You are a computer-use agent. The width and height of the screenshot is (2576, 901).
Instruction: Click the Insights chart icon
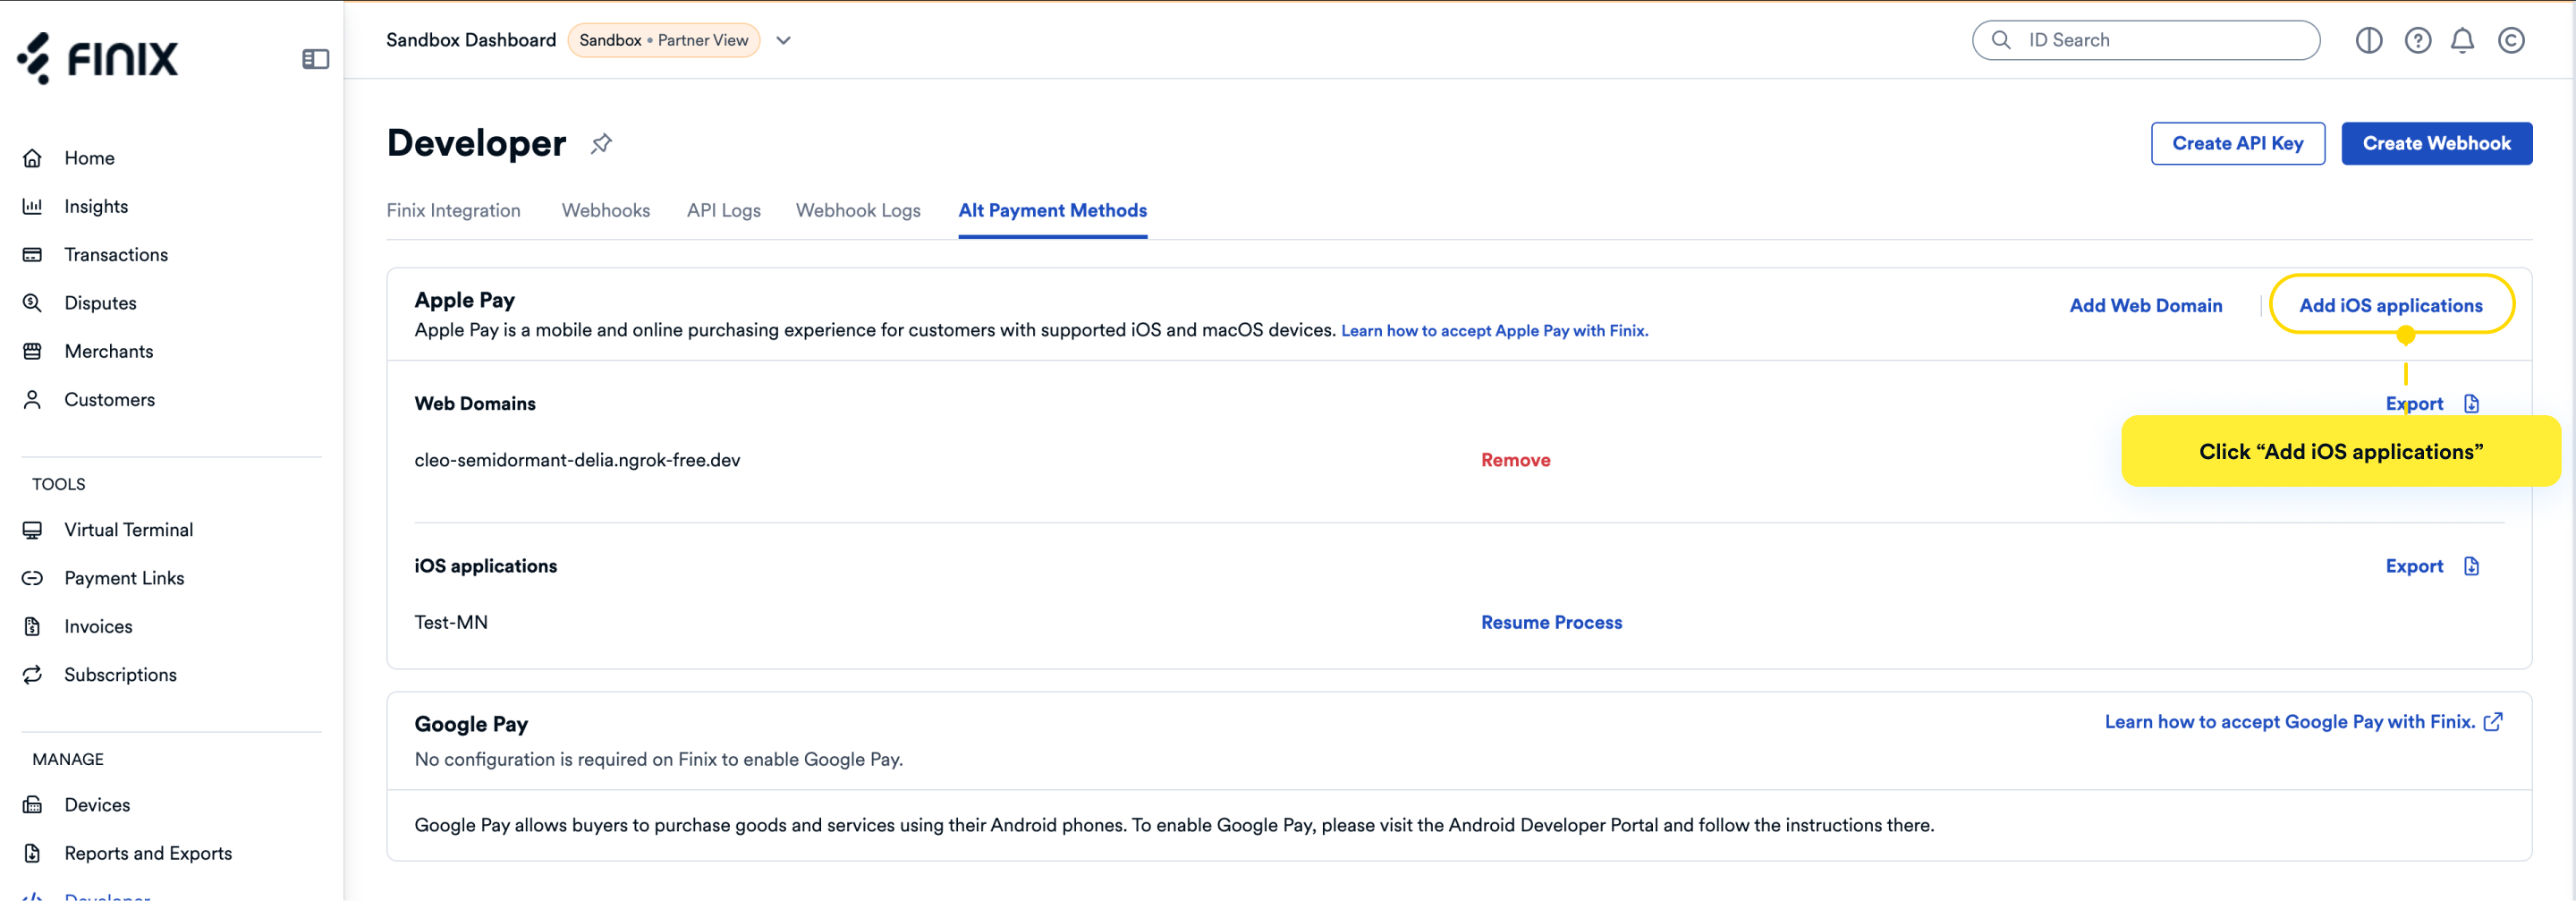pyautogui.click(x=32, y=206)
